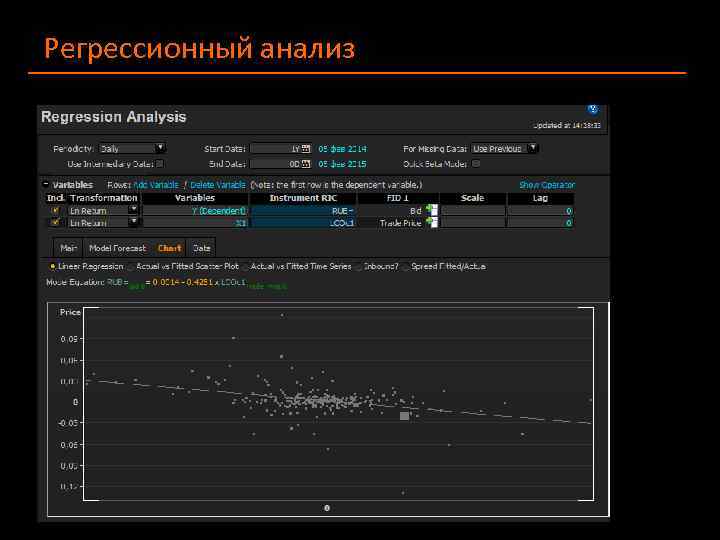Select the Inbound? radio option
Viewport: 720px width, 540px height.
[x=359, y=266]
